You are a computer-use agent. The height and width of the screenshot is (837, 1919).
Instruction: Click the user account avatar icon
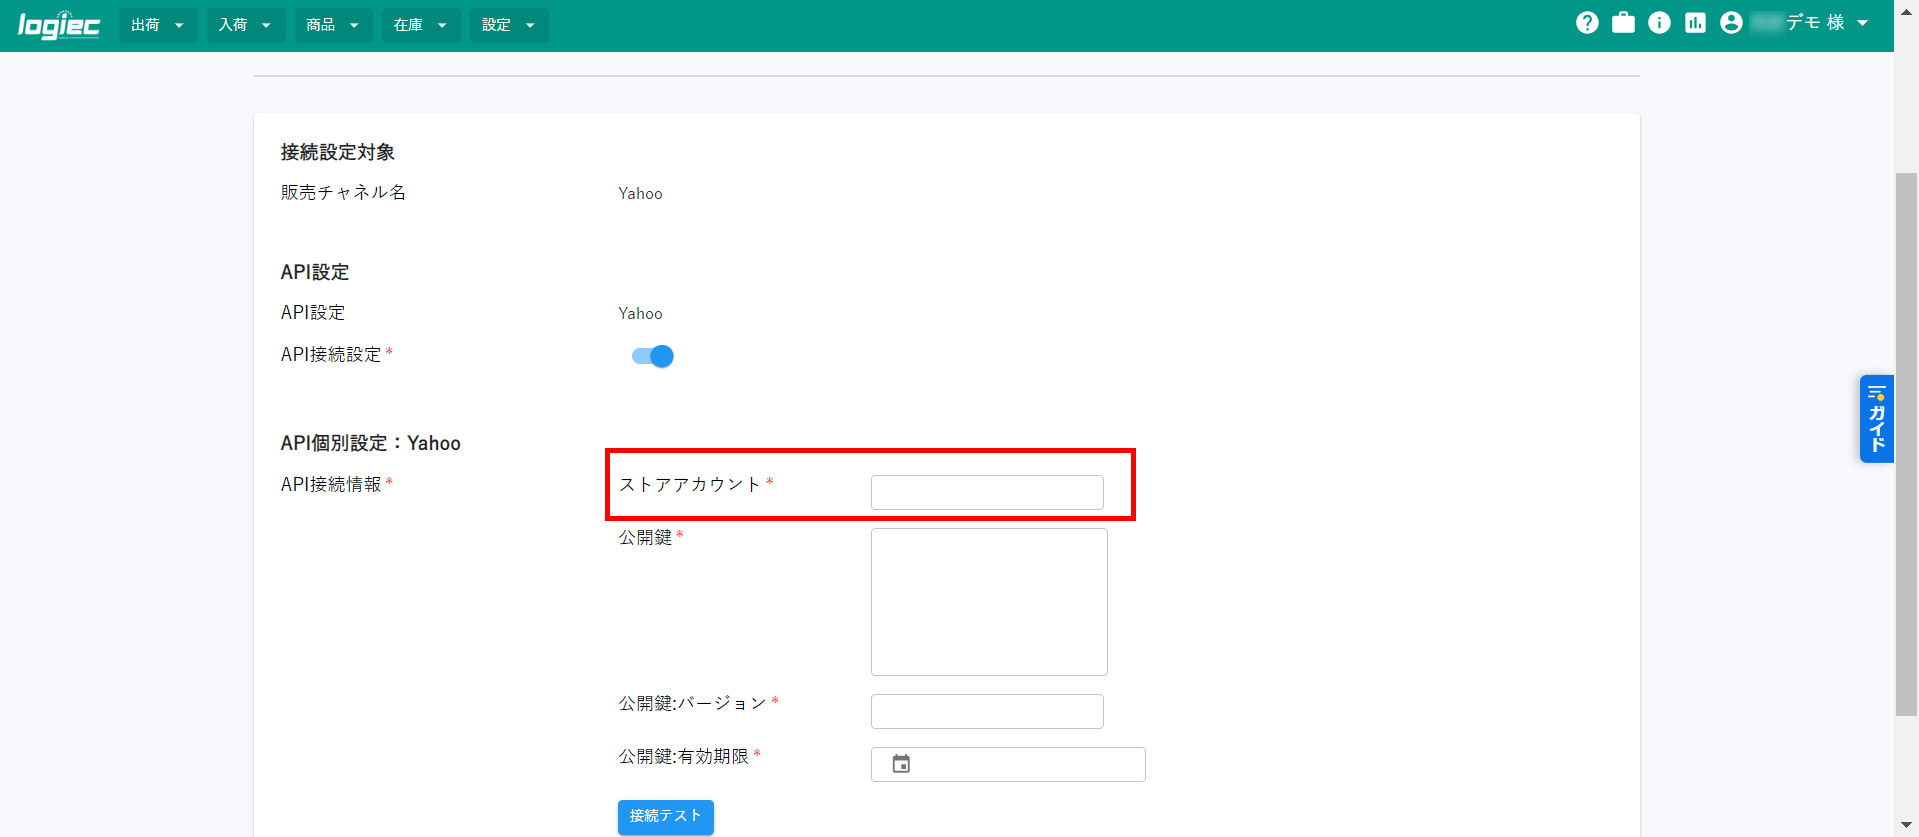(1731, 23)
